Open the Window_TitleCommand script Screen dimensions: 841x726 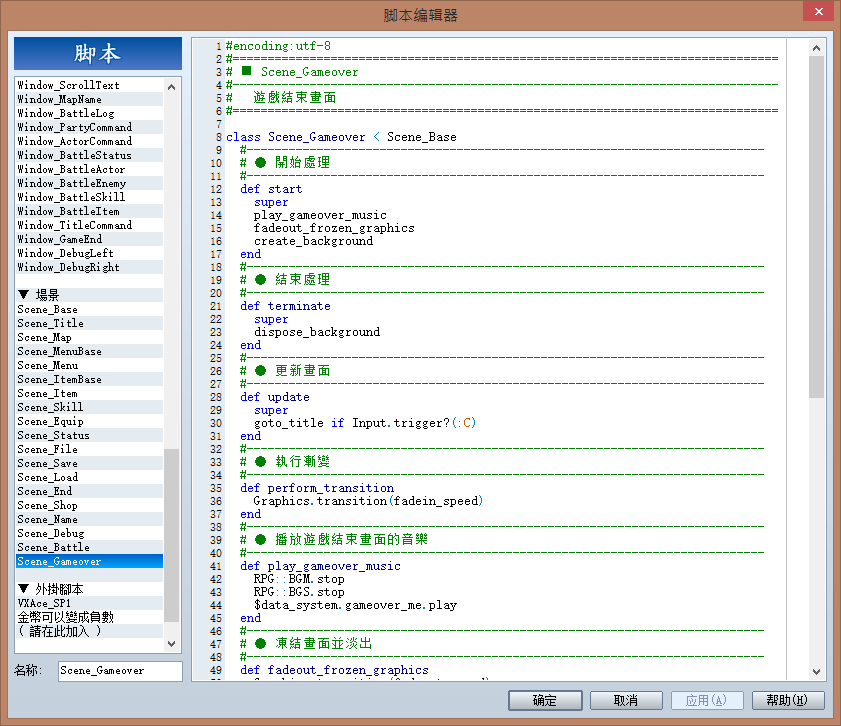click(x=90, y=225)
